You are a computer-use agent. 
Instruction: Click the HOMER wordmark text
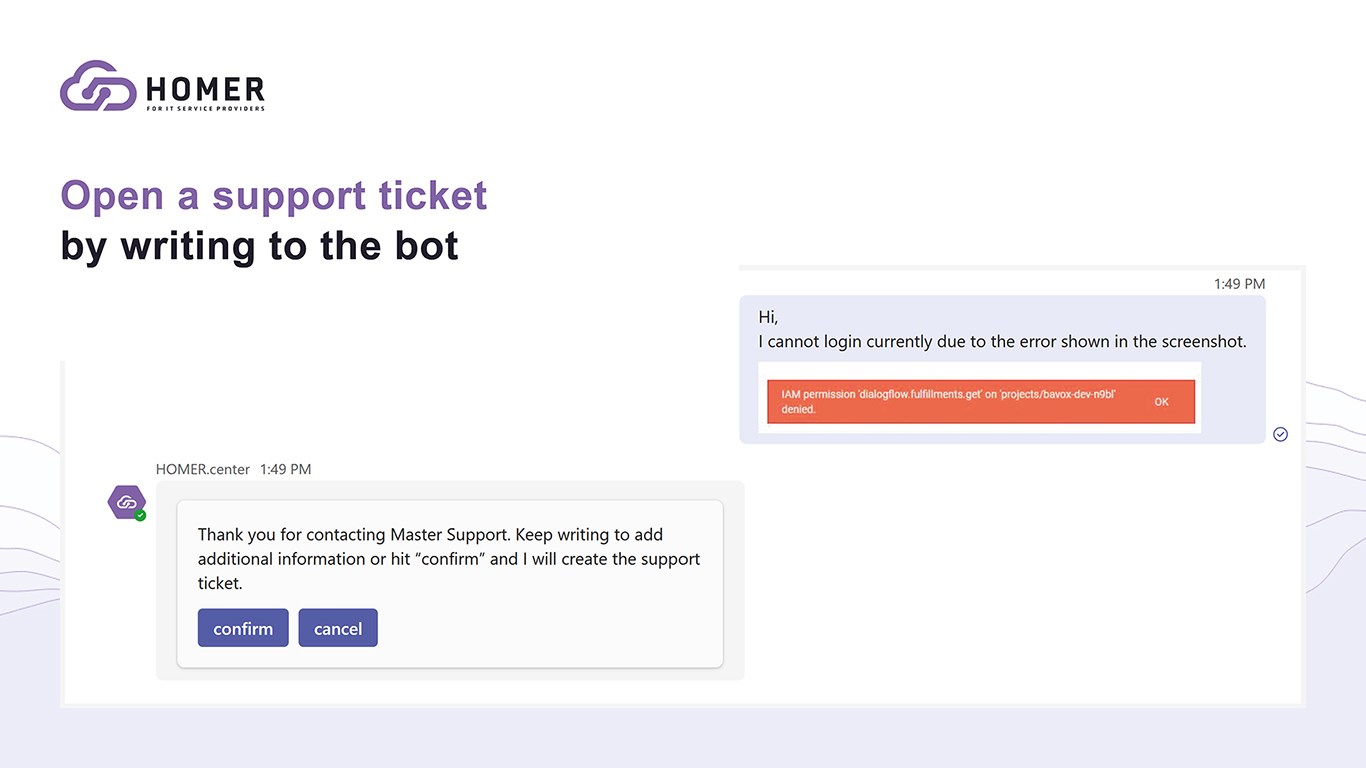[205, 89]
